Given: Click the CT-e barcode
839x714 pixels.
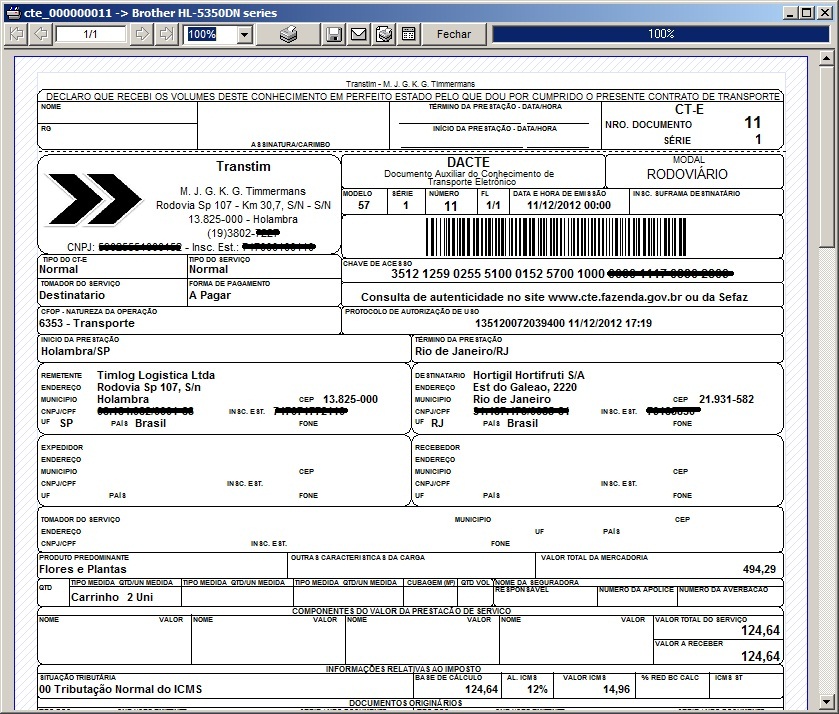Looking at the screenshot, I should click(x=556, y=237).
